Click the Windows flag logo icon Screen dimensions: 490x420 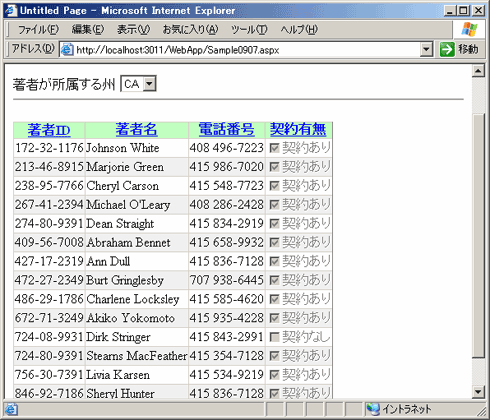(x=469, y=30)
